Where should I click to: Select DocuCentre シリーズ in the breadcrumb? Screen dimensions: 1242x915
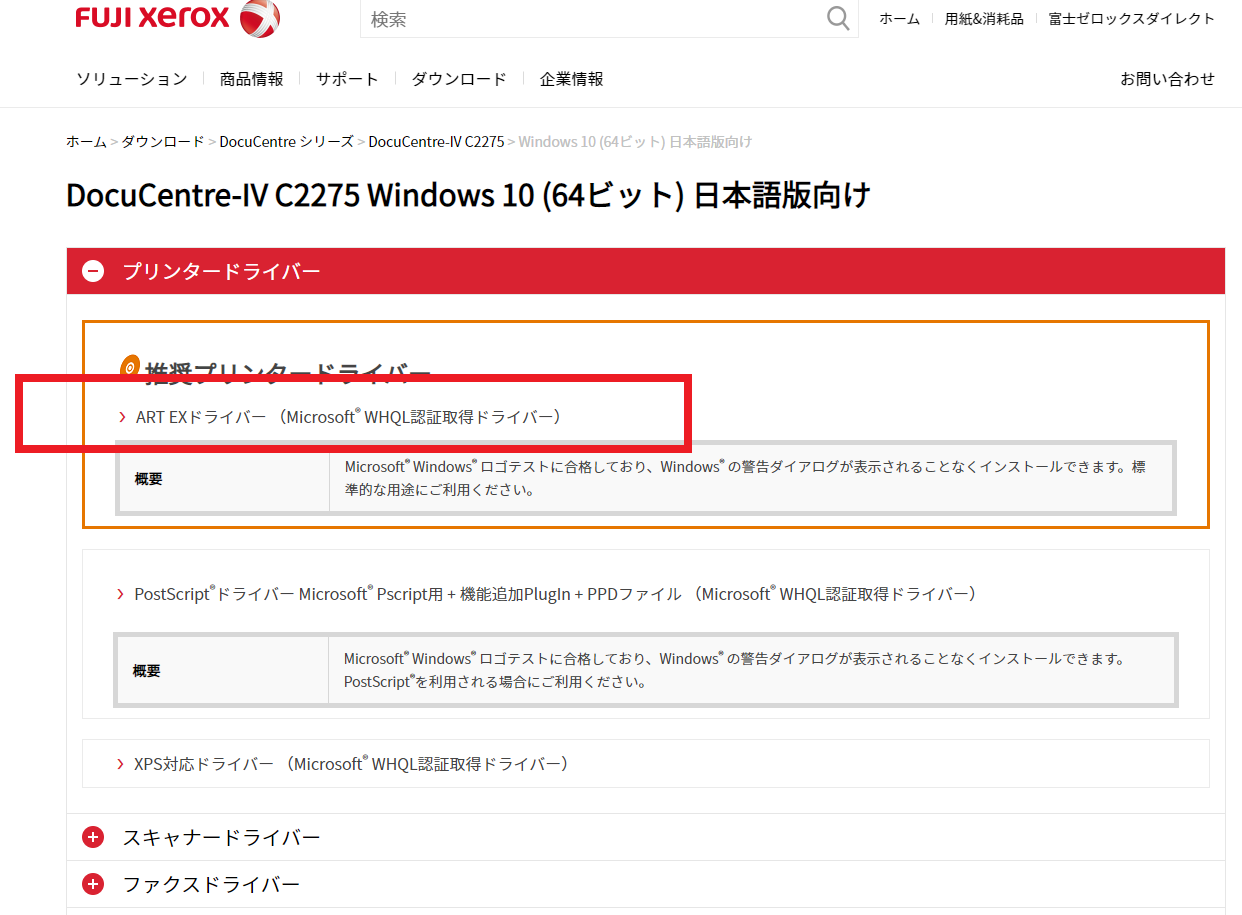[286, 142]
